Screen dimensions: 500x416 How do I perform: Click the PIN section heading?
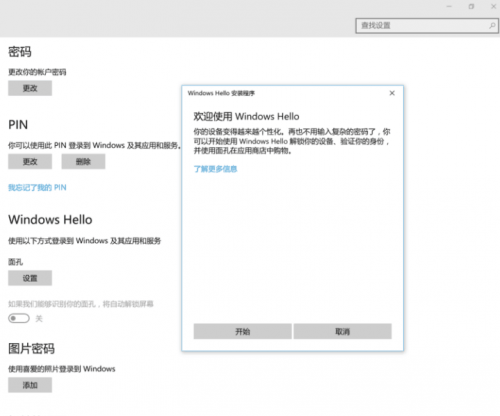pyautogui.click(x=18, y=125)
